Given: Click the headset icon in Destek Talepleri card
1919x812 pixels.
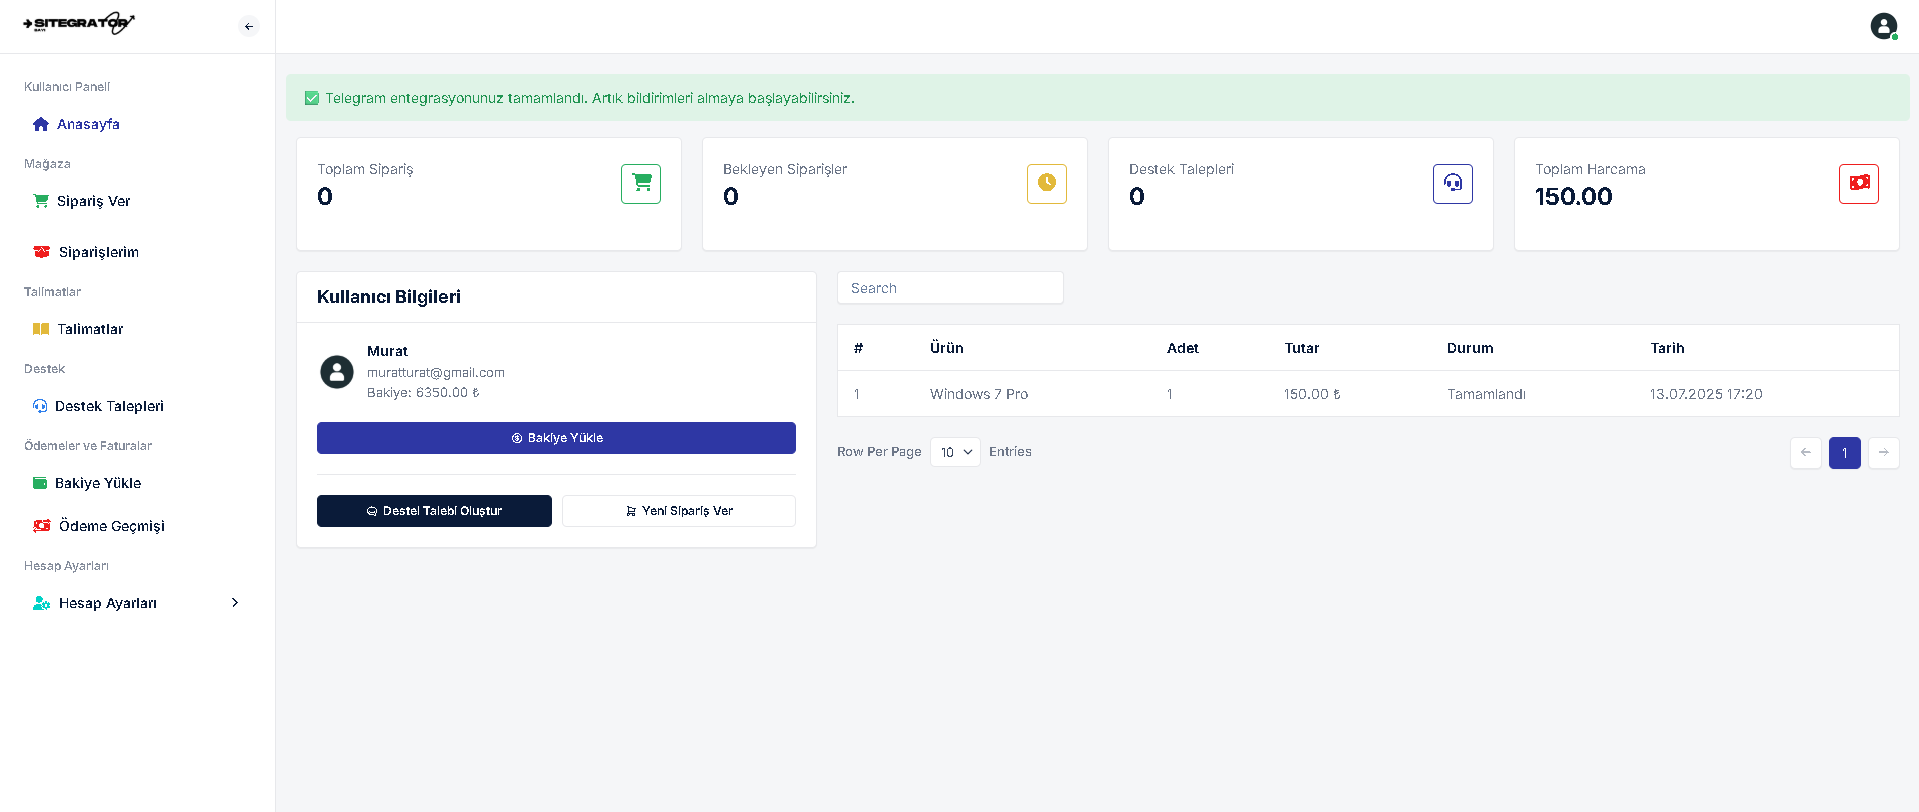Looking at the screenshot, I should [x=1453, y=184].
